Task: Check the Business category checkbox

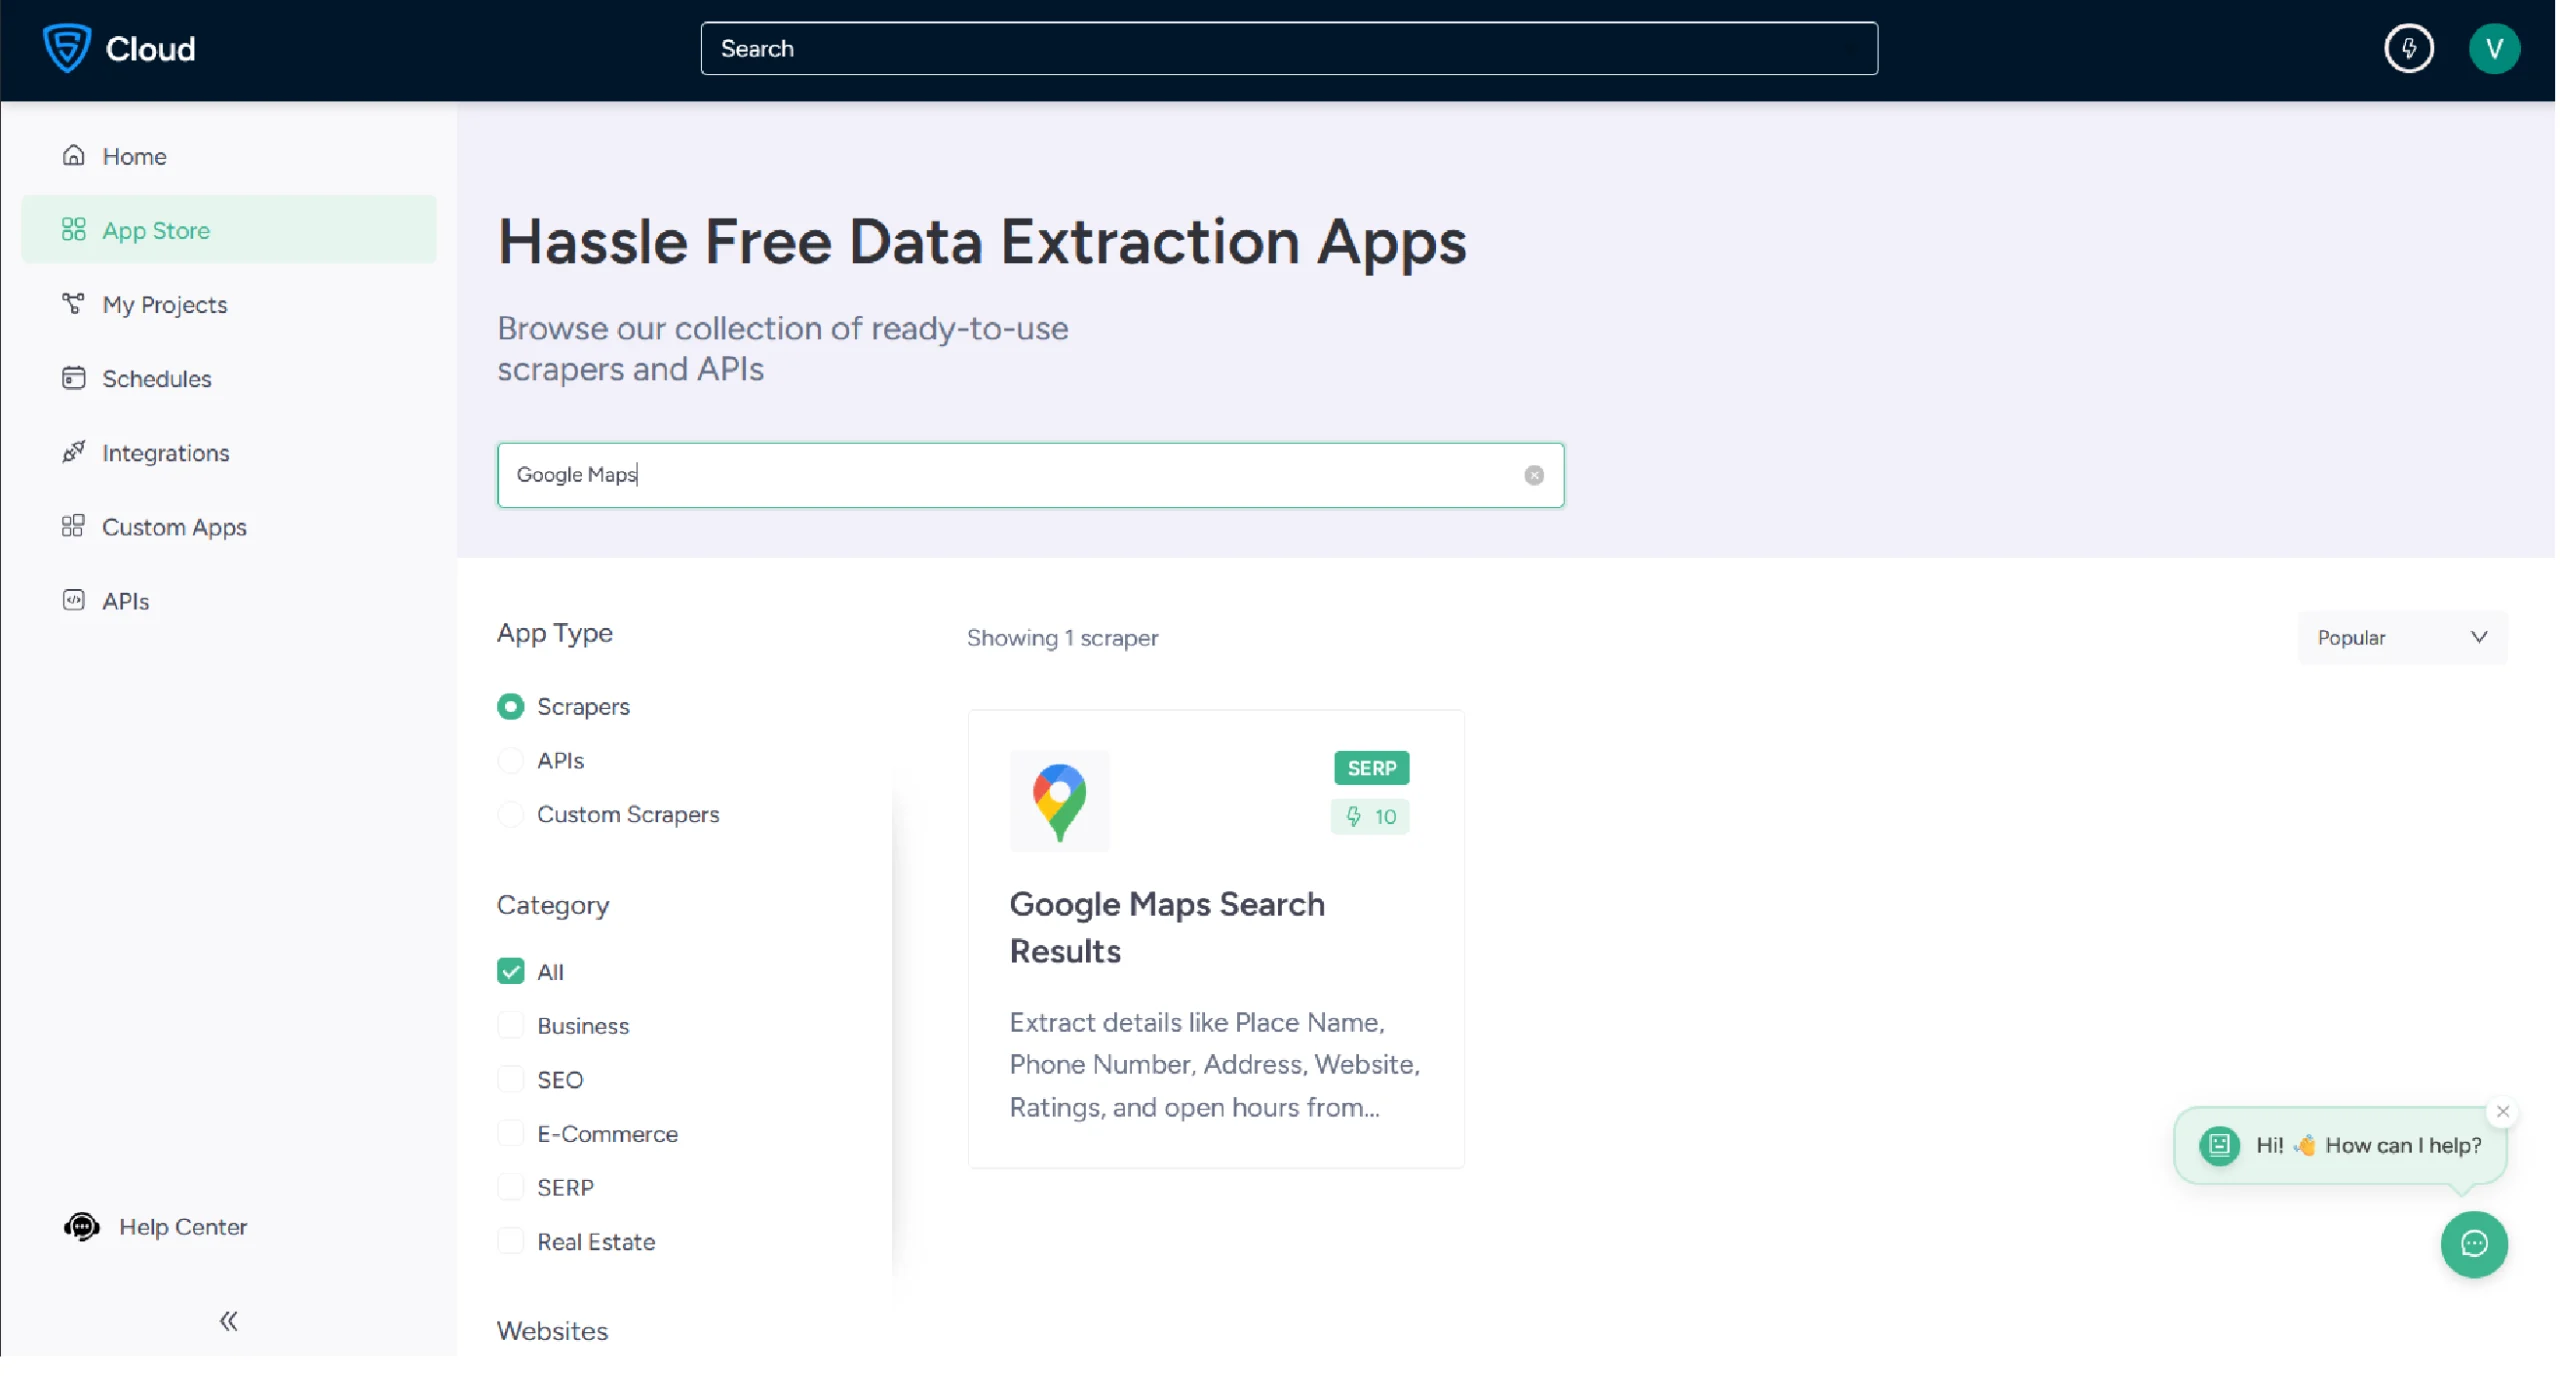Action: tap(510, 1026)
